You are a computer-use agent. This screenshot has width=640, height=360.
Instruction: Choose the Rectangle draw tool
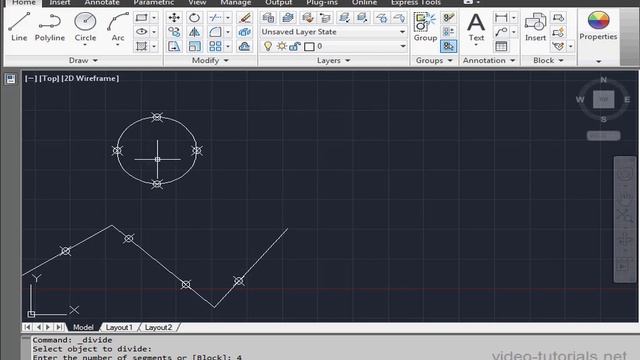coord(141,18)
